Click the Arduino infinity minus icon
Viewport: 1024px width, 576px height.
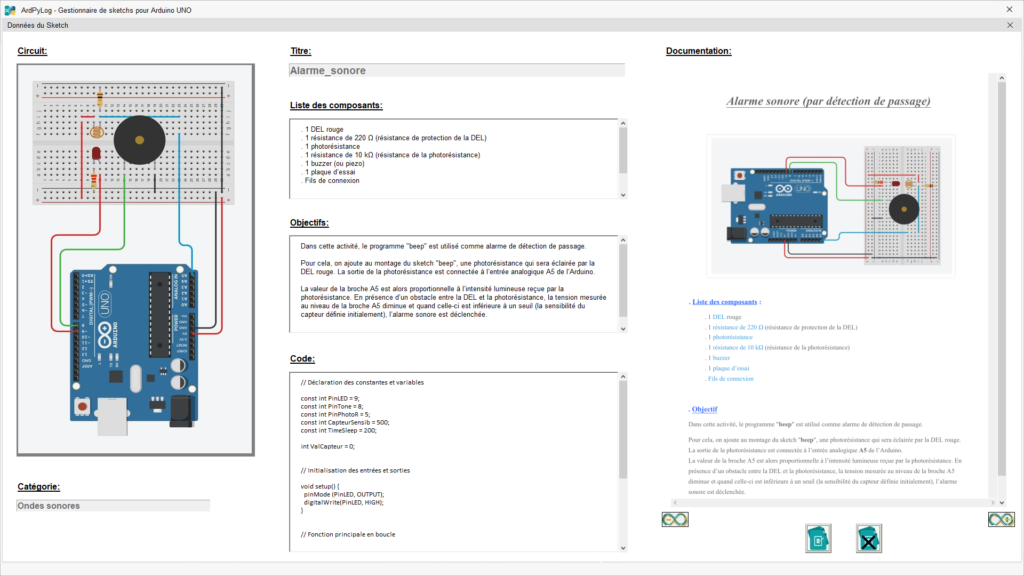(x=674, y=519)
